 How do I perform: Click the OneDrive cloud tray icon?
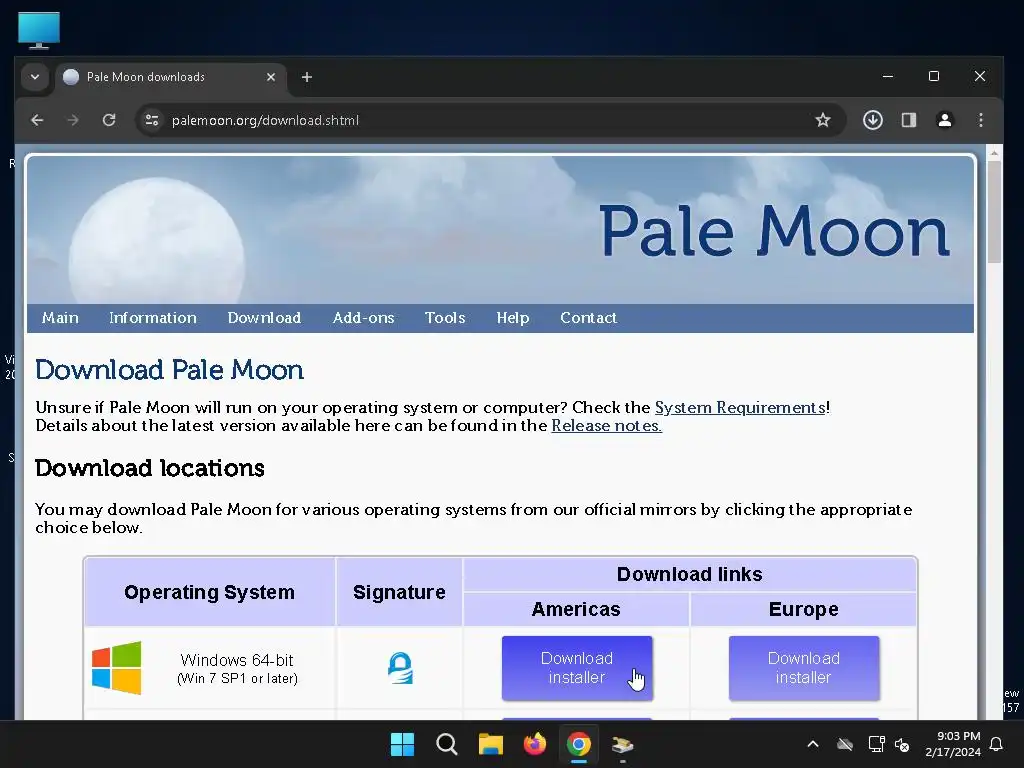[x=845, y=744]
